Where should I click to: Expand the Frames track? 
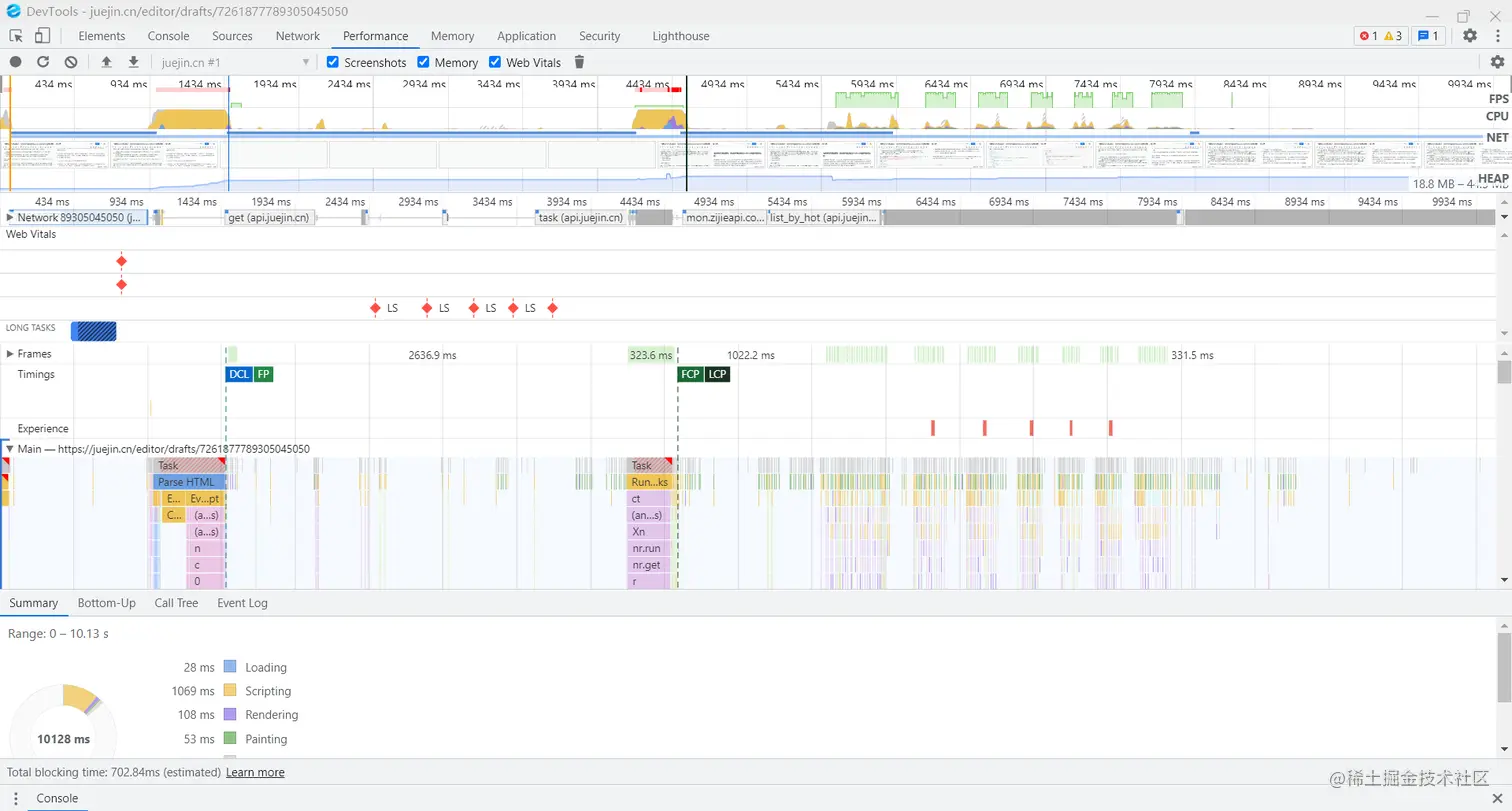click(10, 354)
